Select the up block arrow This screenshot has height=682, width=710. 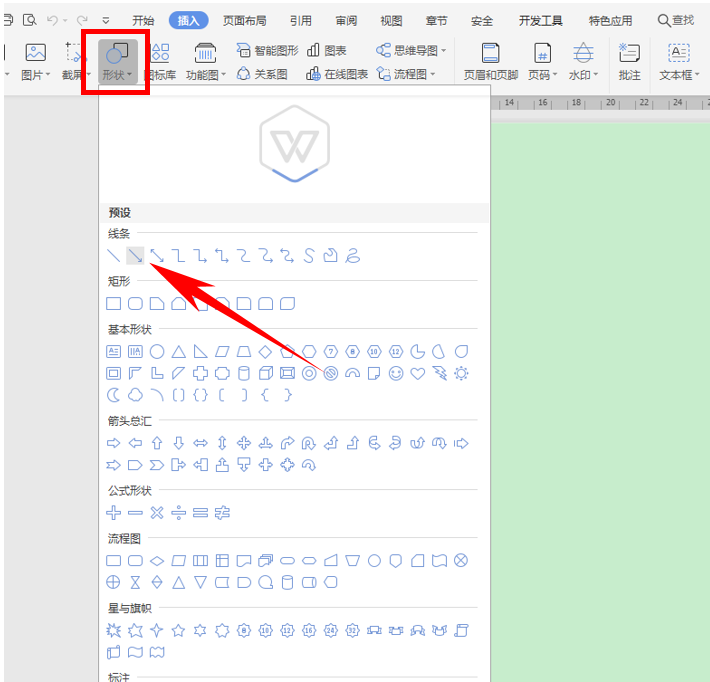click(157, 443)
